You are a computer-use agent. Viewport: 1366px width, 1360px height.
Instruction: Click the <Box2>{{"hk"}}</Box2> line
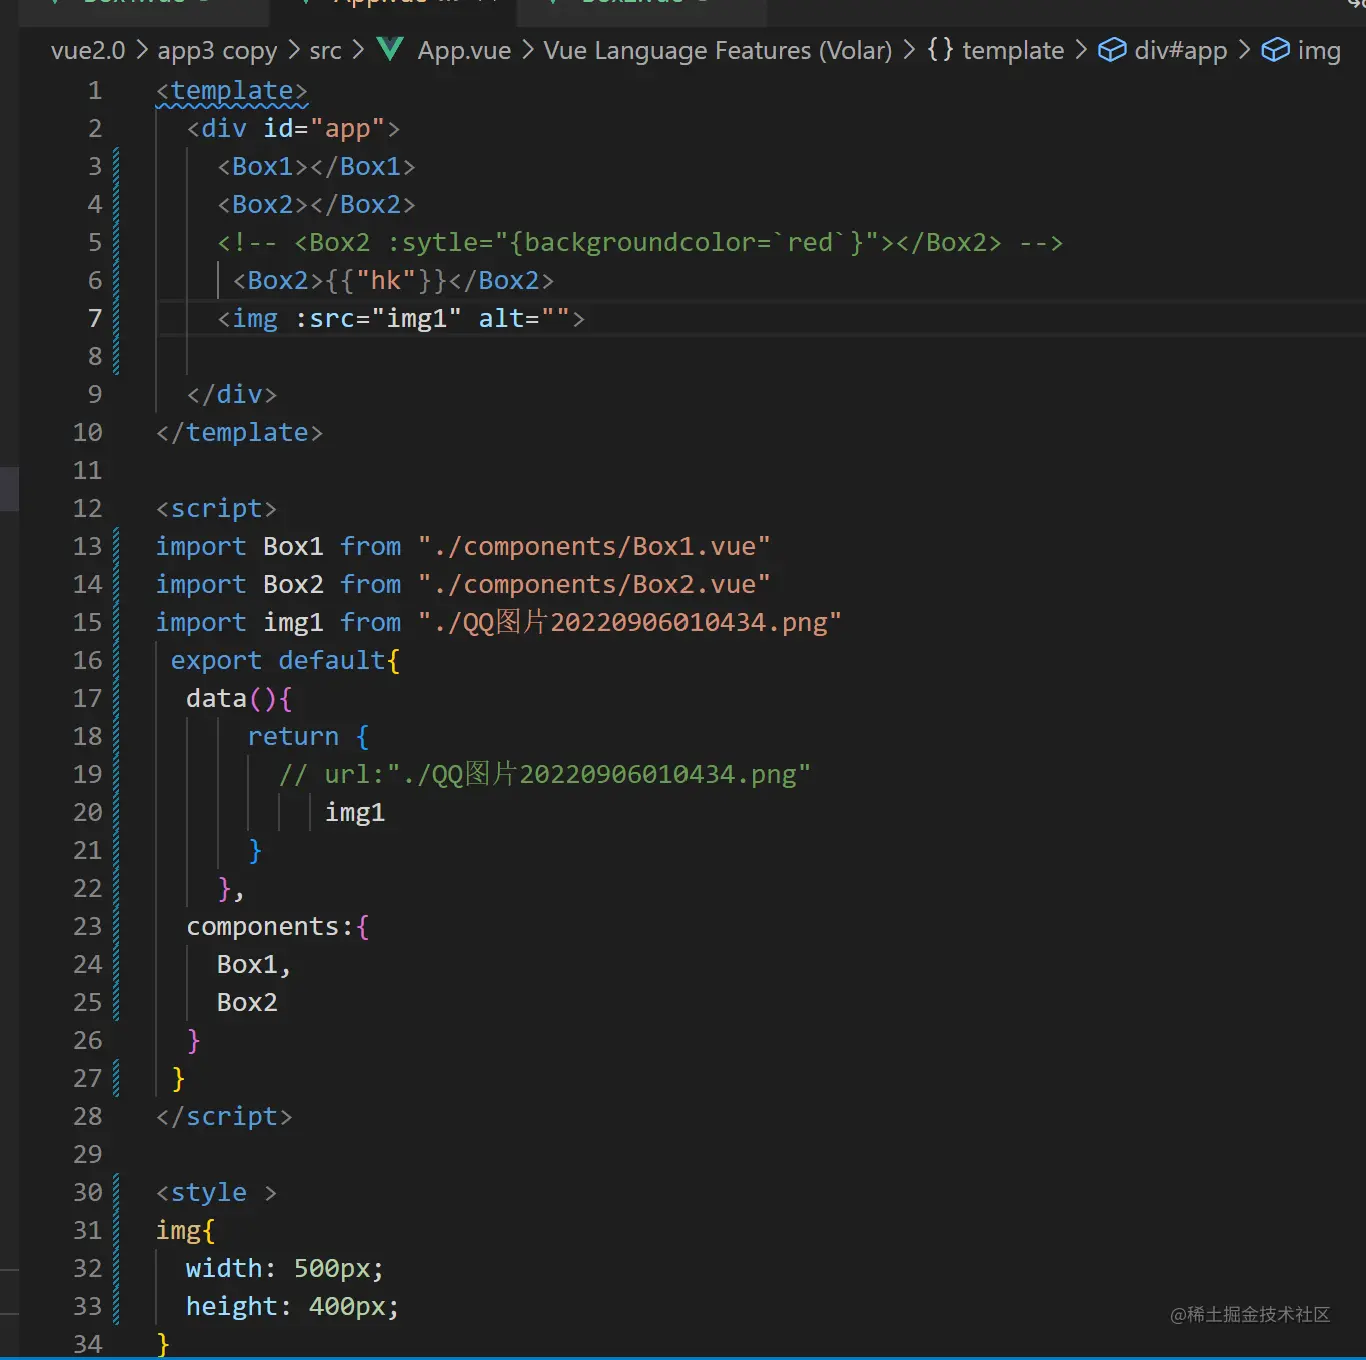point(393,281)
